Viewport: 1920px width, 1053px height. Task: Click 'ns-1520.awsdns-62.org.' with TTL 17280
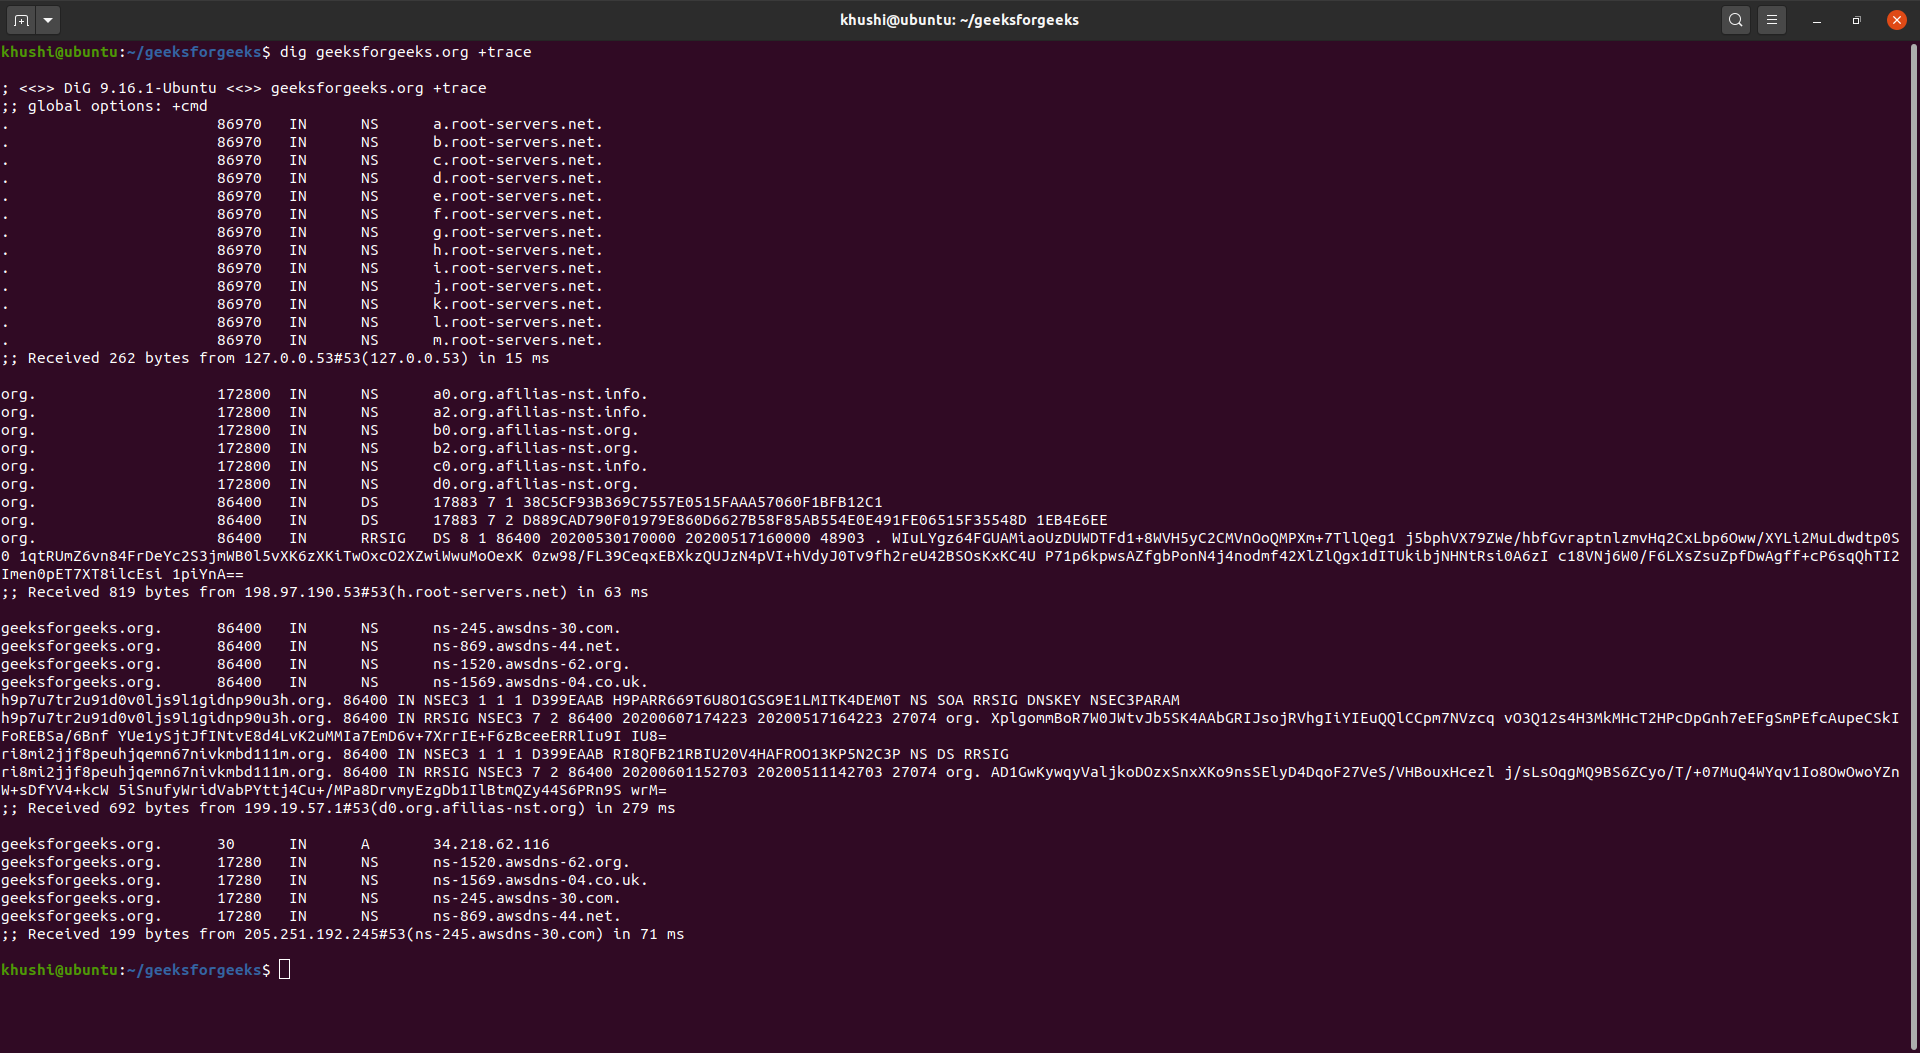tap(531, 862)
